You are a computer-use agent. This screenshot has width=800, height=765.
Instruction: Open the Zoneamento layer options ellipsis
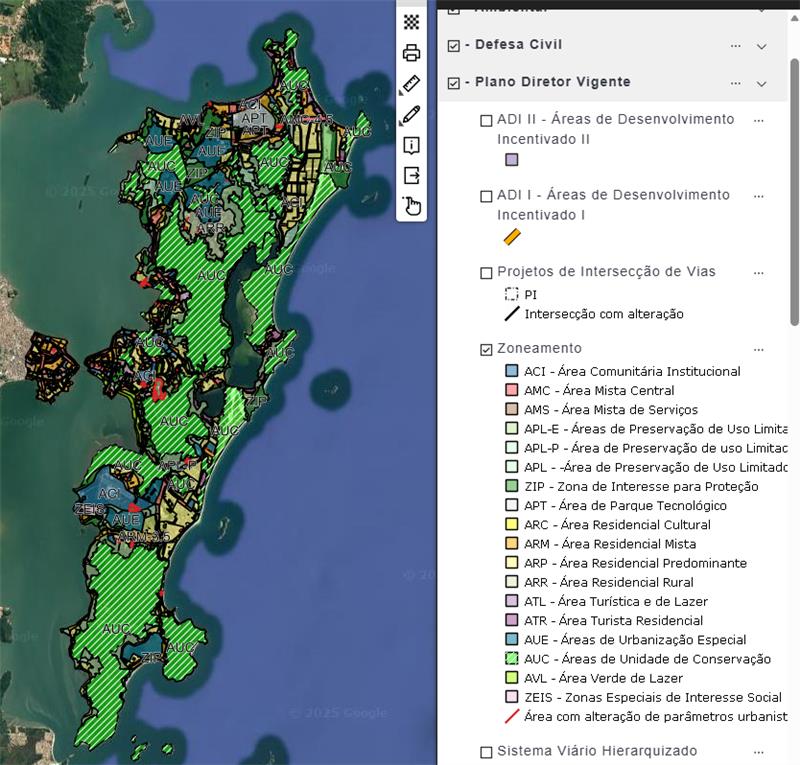click(x=758, y=349)
